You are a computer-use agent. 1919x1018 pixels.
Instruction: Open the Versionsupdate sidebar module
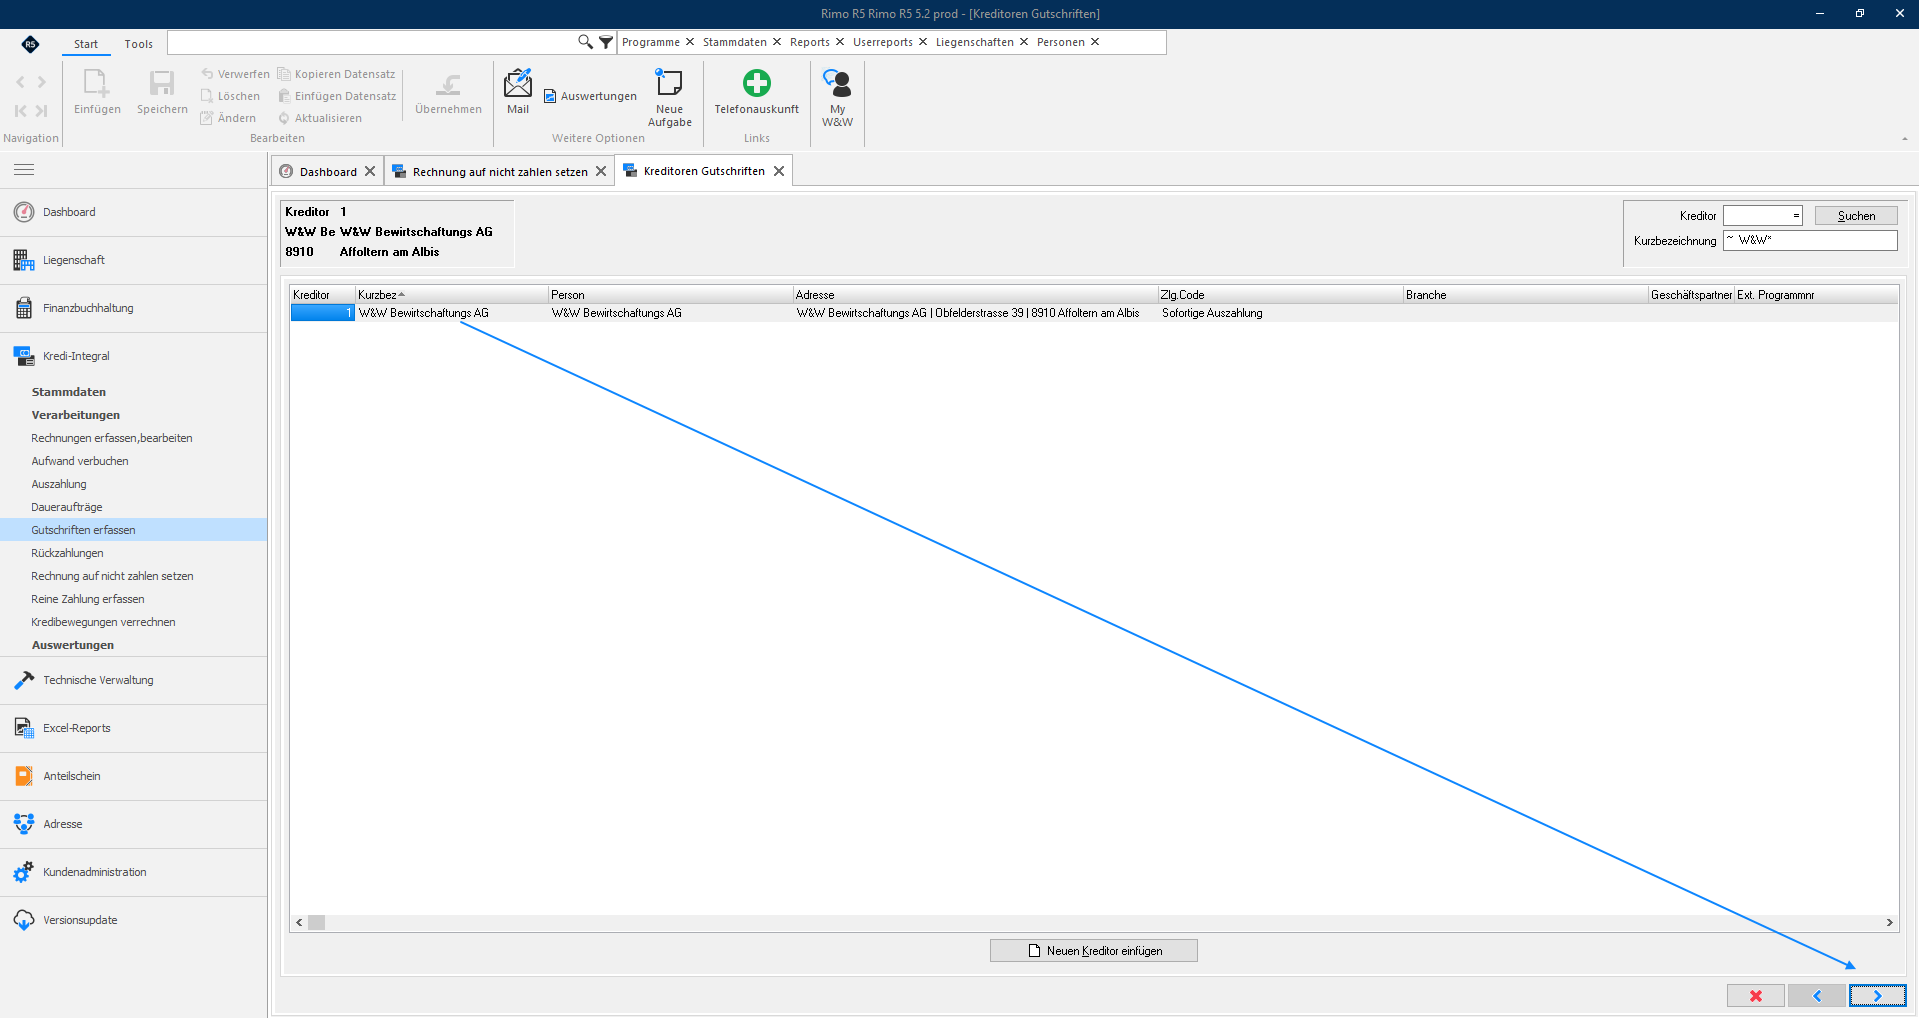[134, 920]
